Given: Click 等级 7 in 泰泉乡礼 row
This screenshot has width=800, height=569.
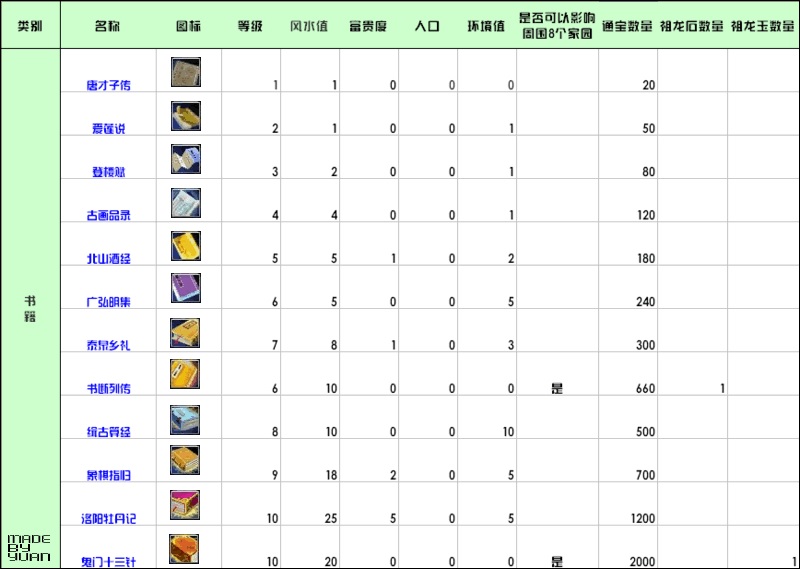Looking at the screenshot, I should click(x=275, y=345).
